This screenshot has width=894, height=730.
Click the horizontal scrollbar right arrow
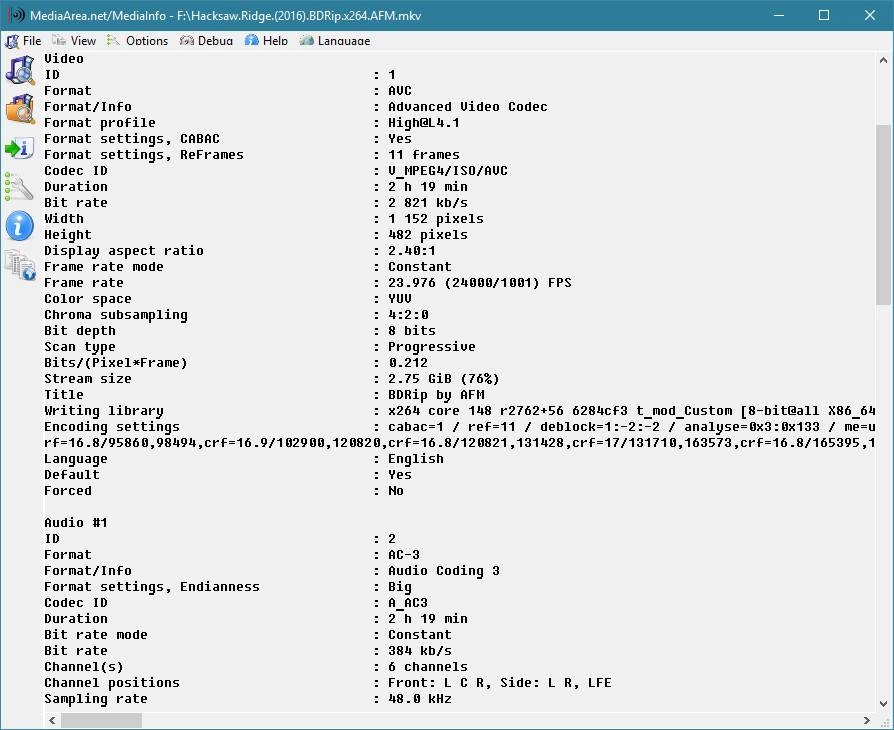(867, 720)
